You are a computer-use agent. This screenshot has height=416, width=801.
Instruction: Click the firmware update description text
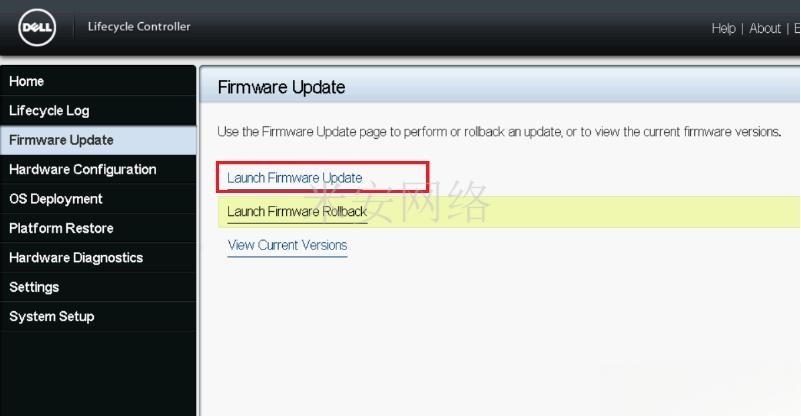(499, 132)
